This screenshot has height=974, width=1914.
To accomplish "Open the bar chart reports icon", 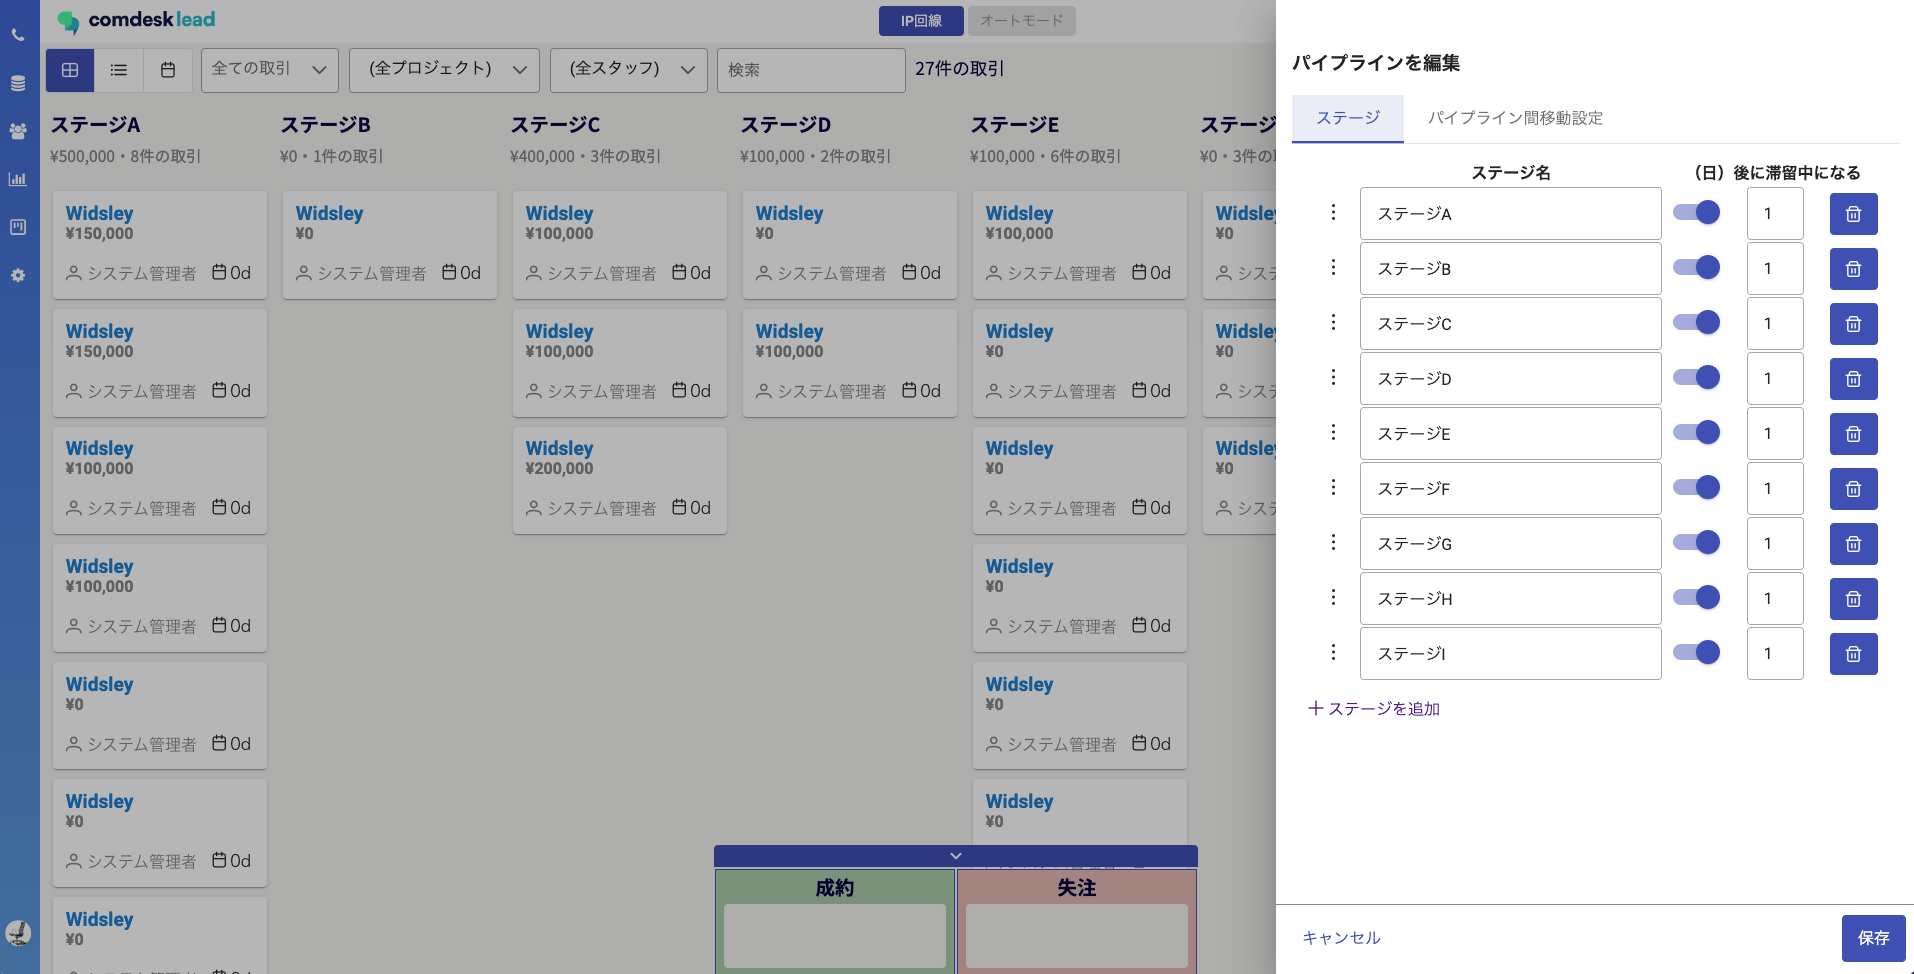I will point(18,179).
